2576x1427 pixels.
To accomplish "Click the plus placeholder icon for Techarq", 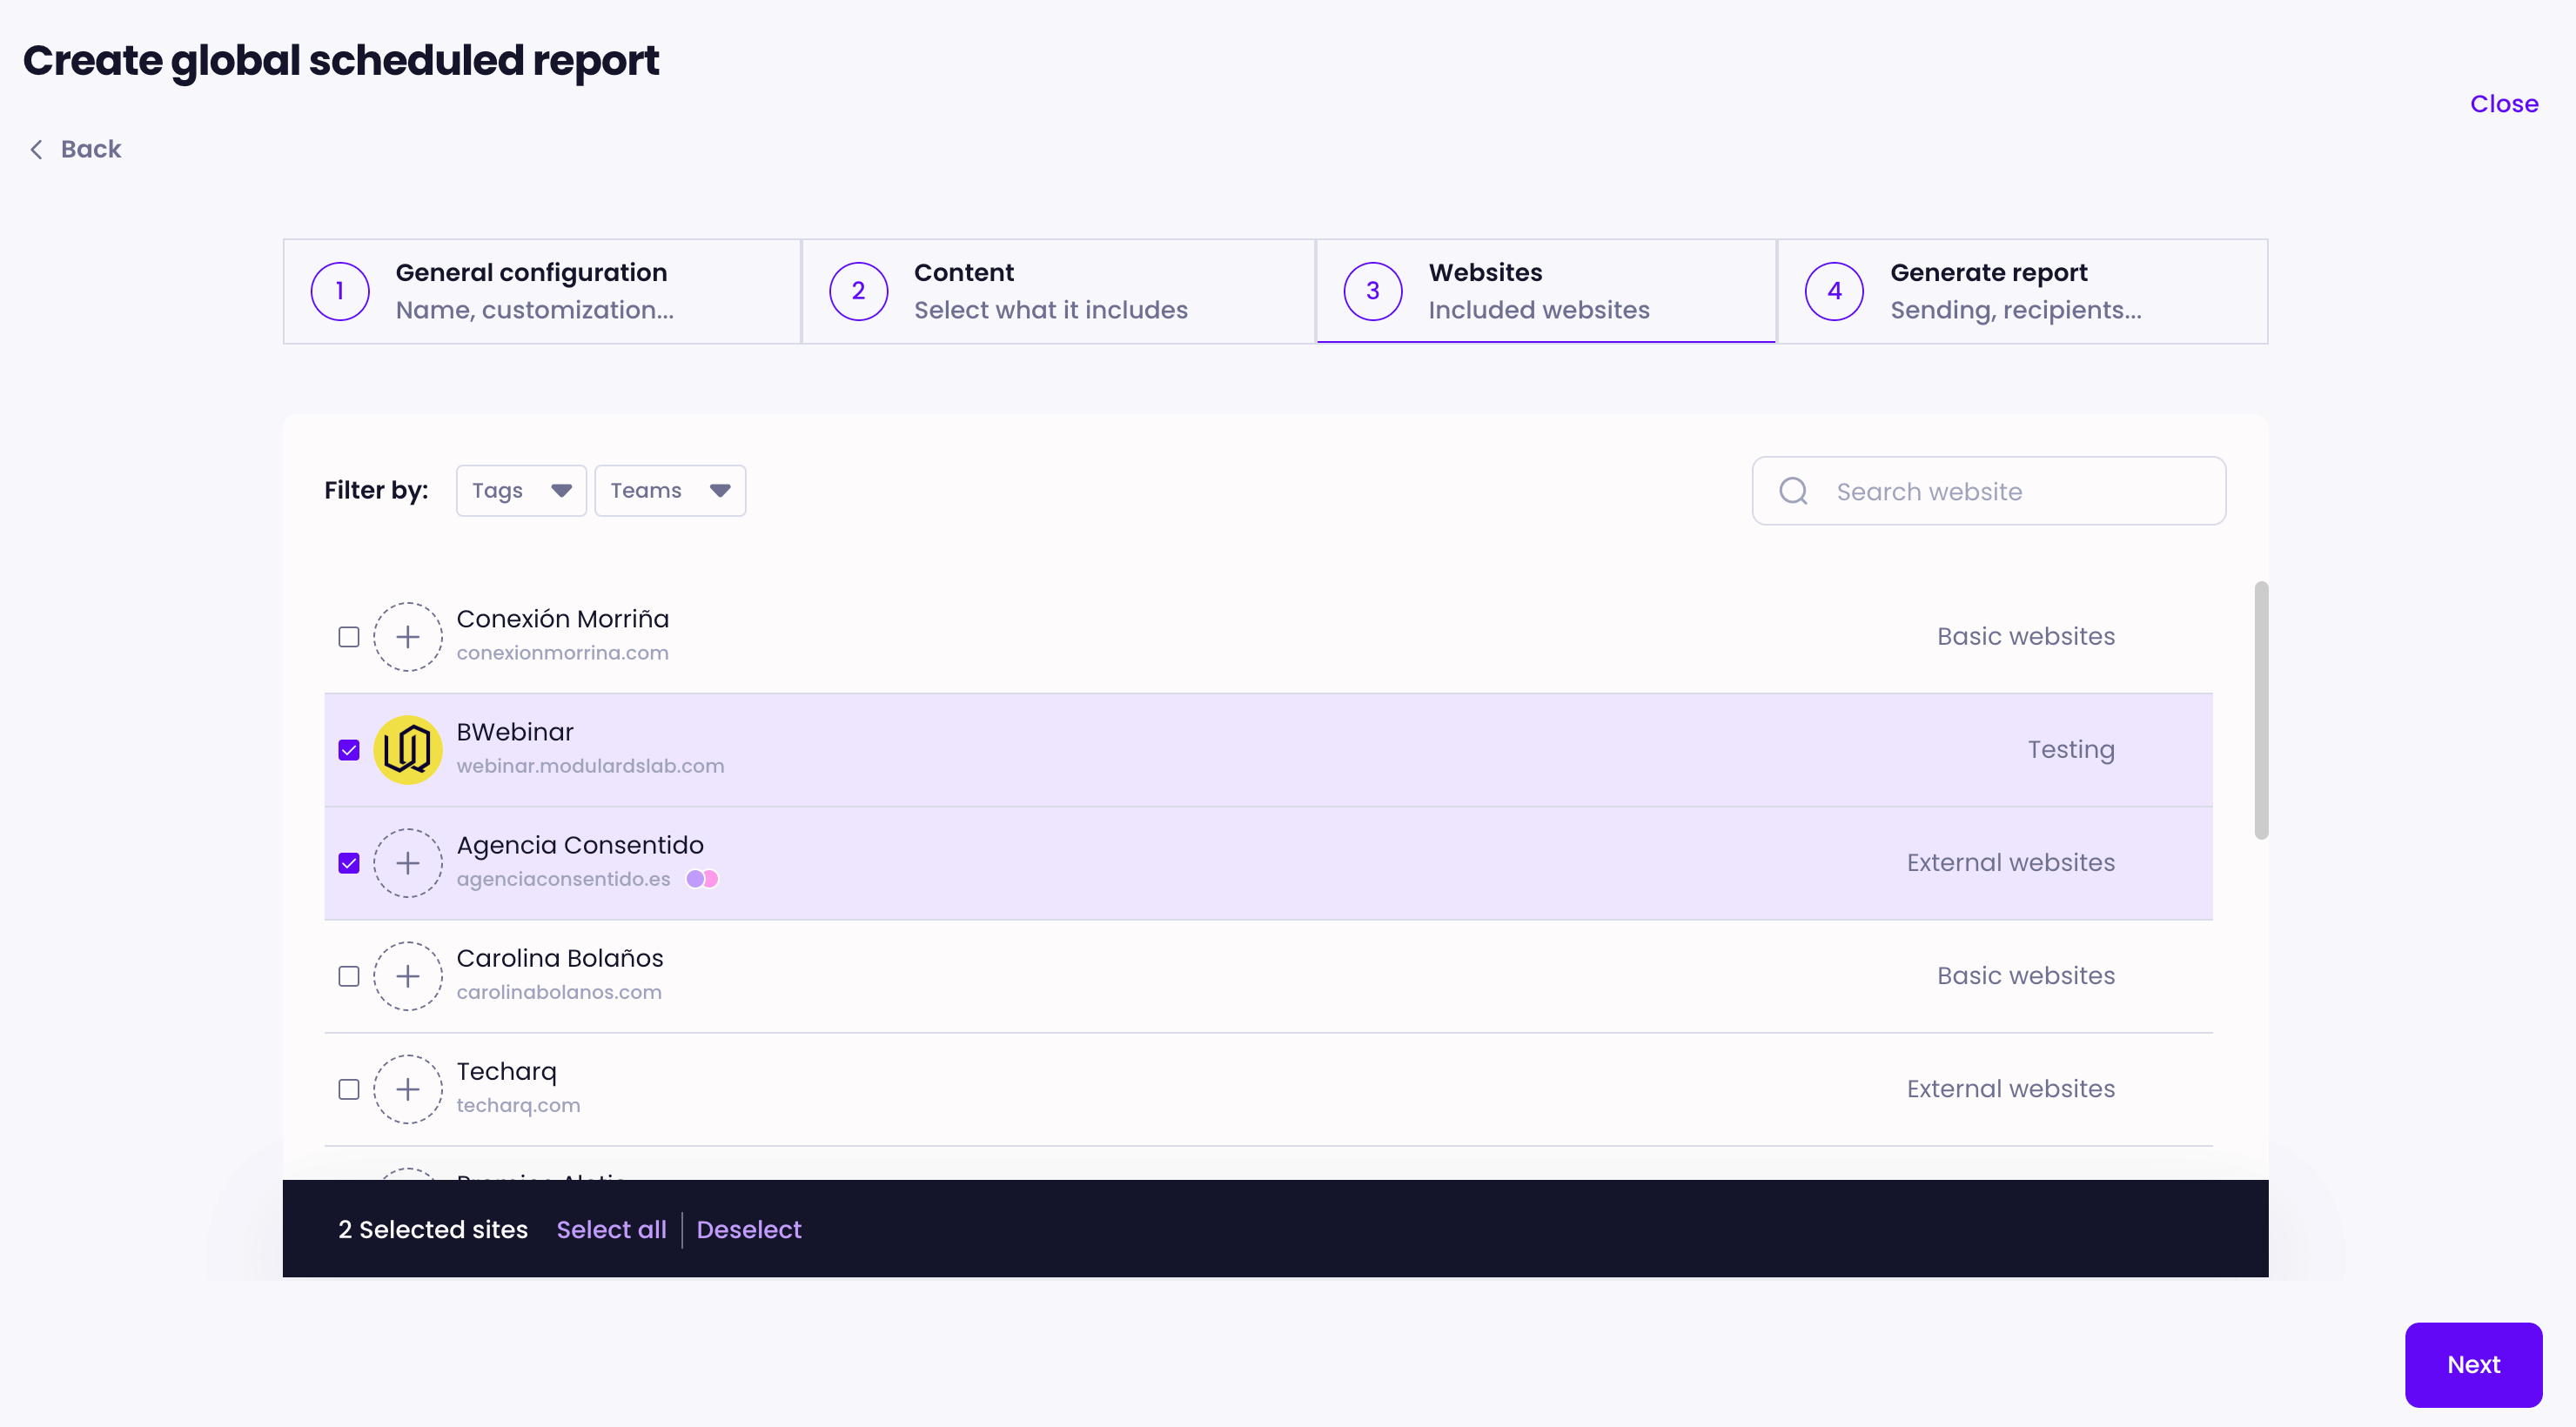I will tap(407, 1088).
